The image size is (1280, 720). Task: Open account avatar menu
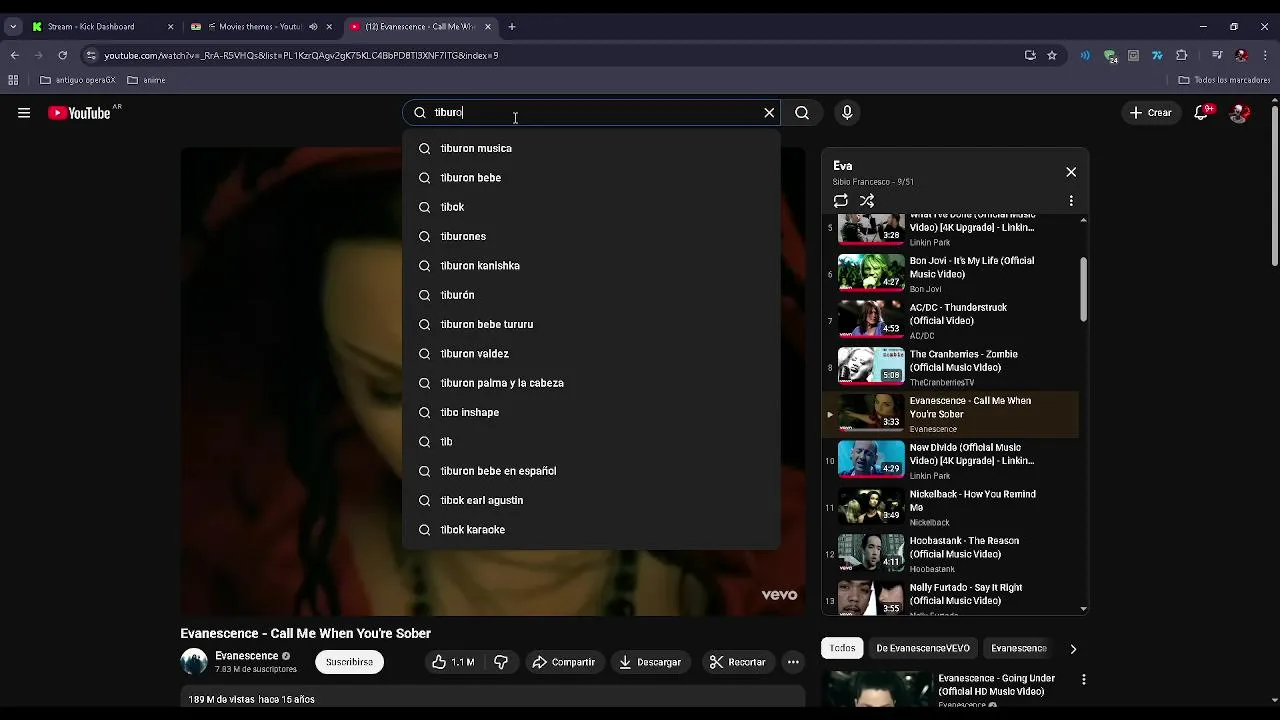click(x=1240, y=113)
